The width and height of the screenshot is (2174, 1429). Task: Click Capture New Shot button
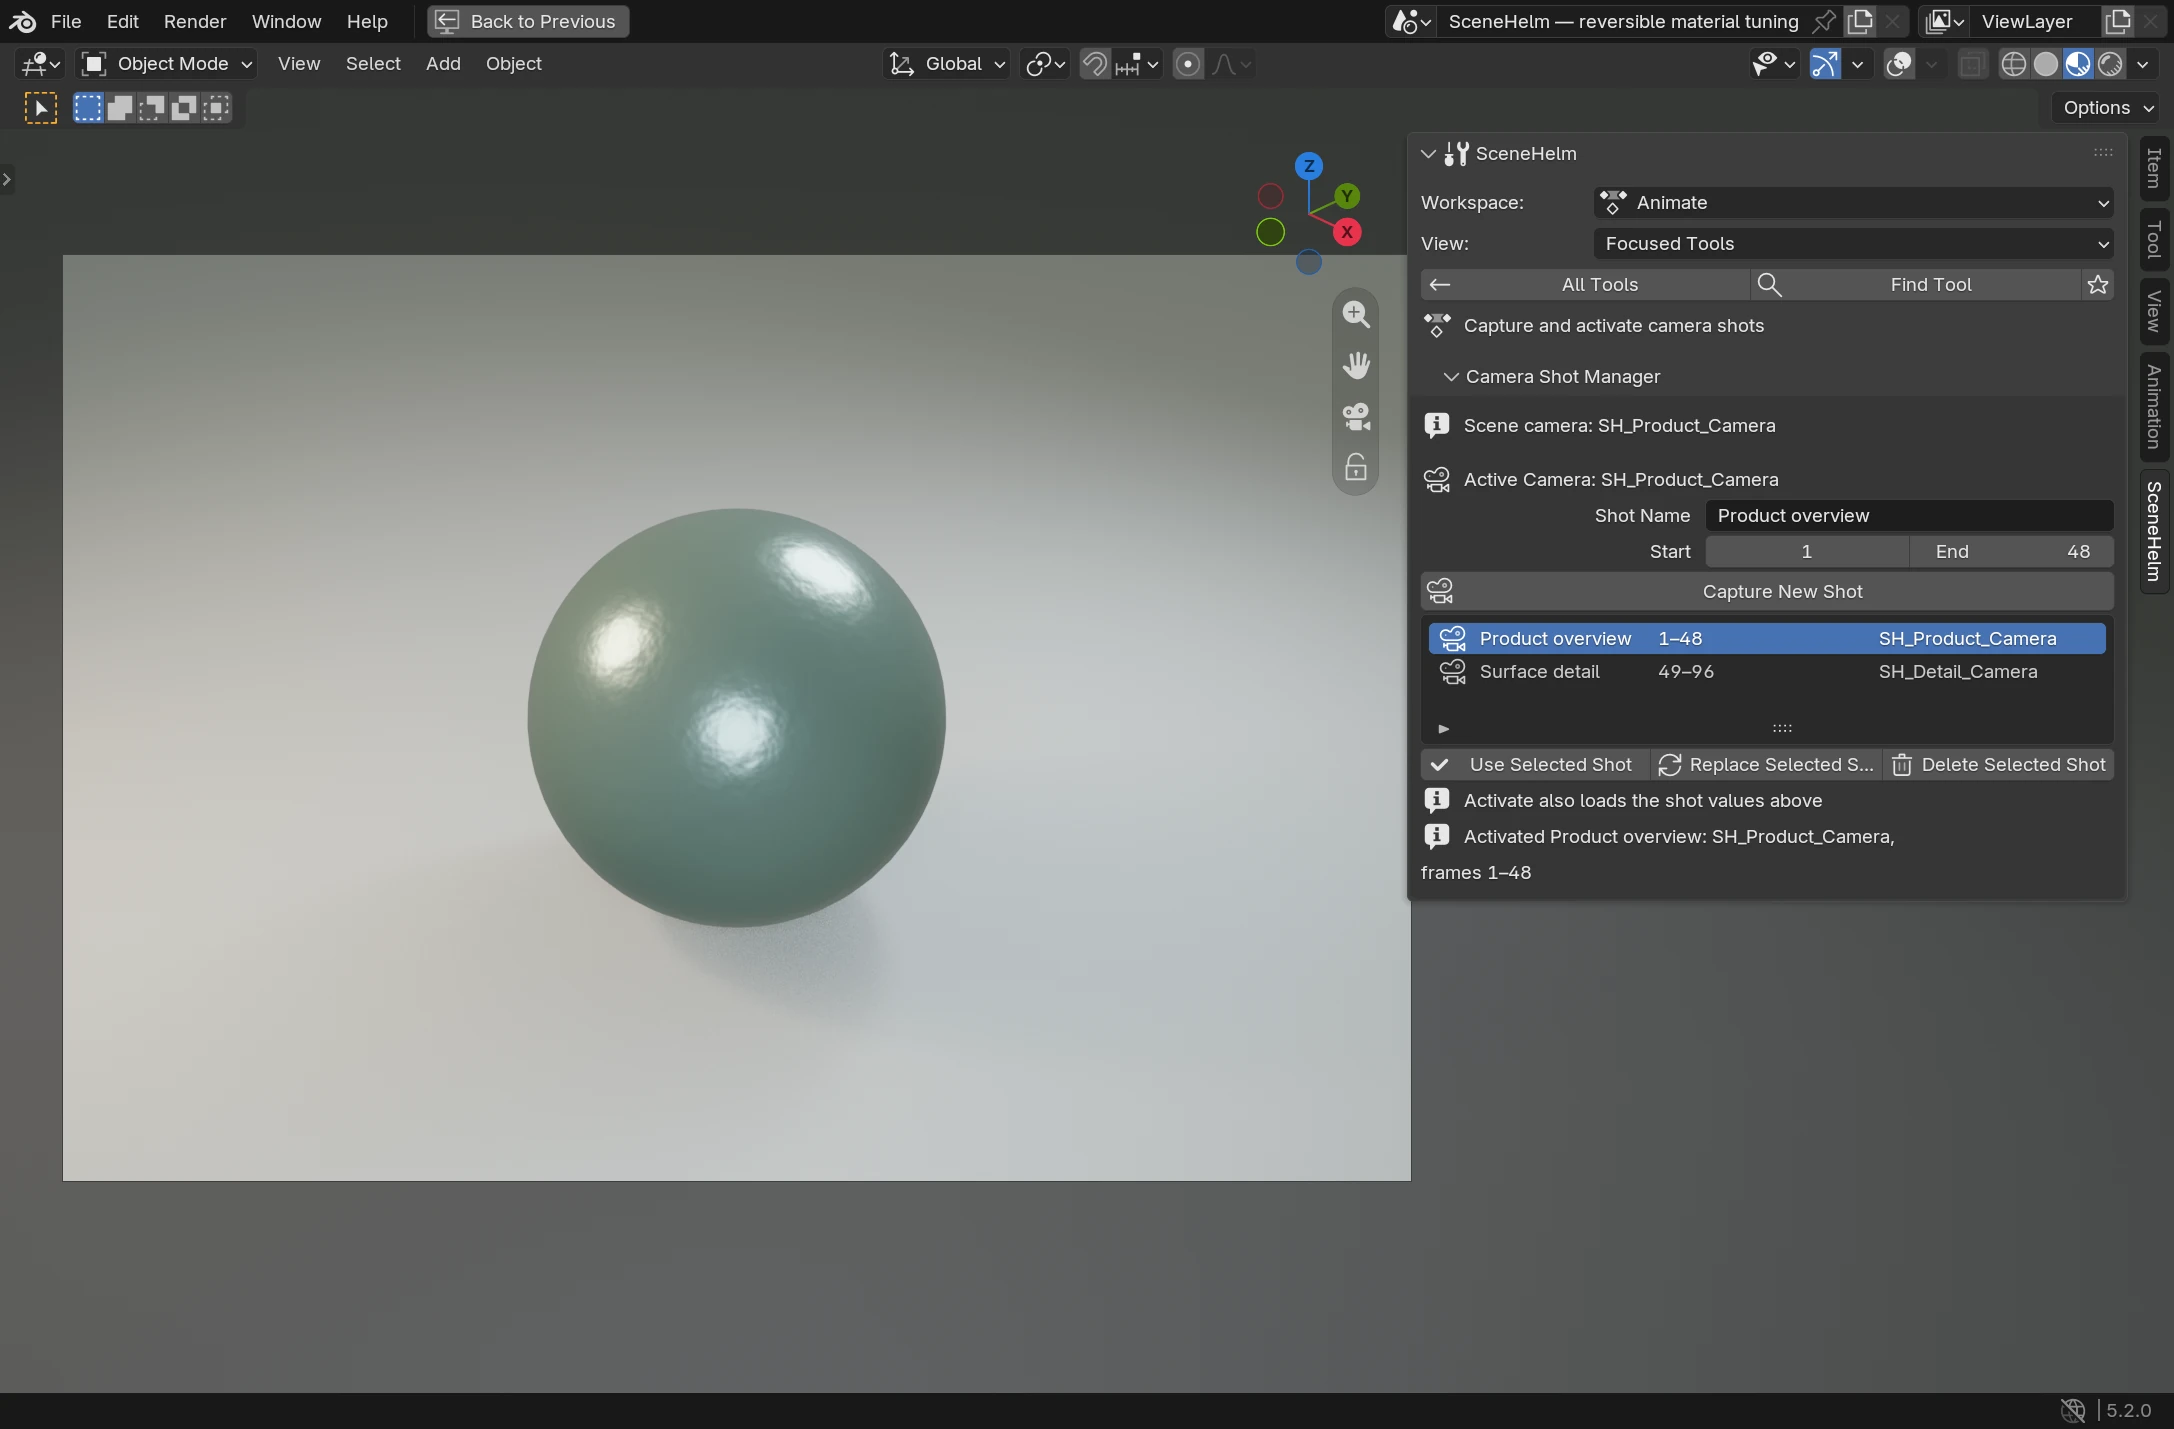(x=1767, y=592)
